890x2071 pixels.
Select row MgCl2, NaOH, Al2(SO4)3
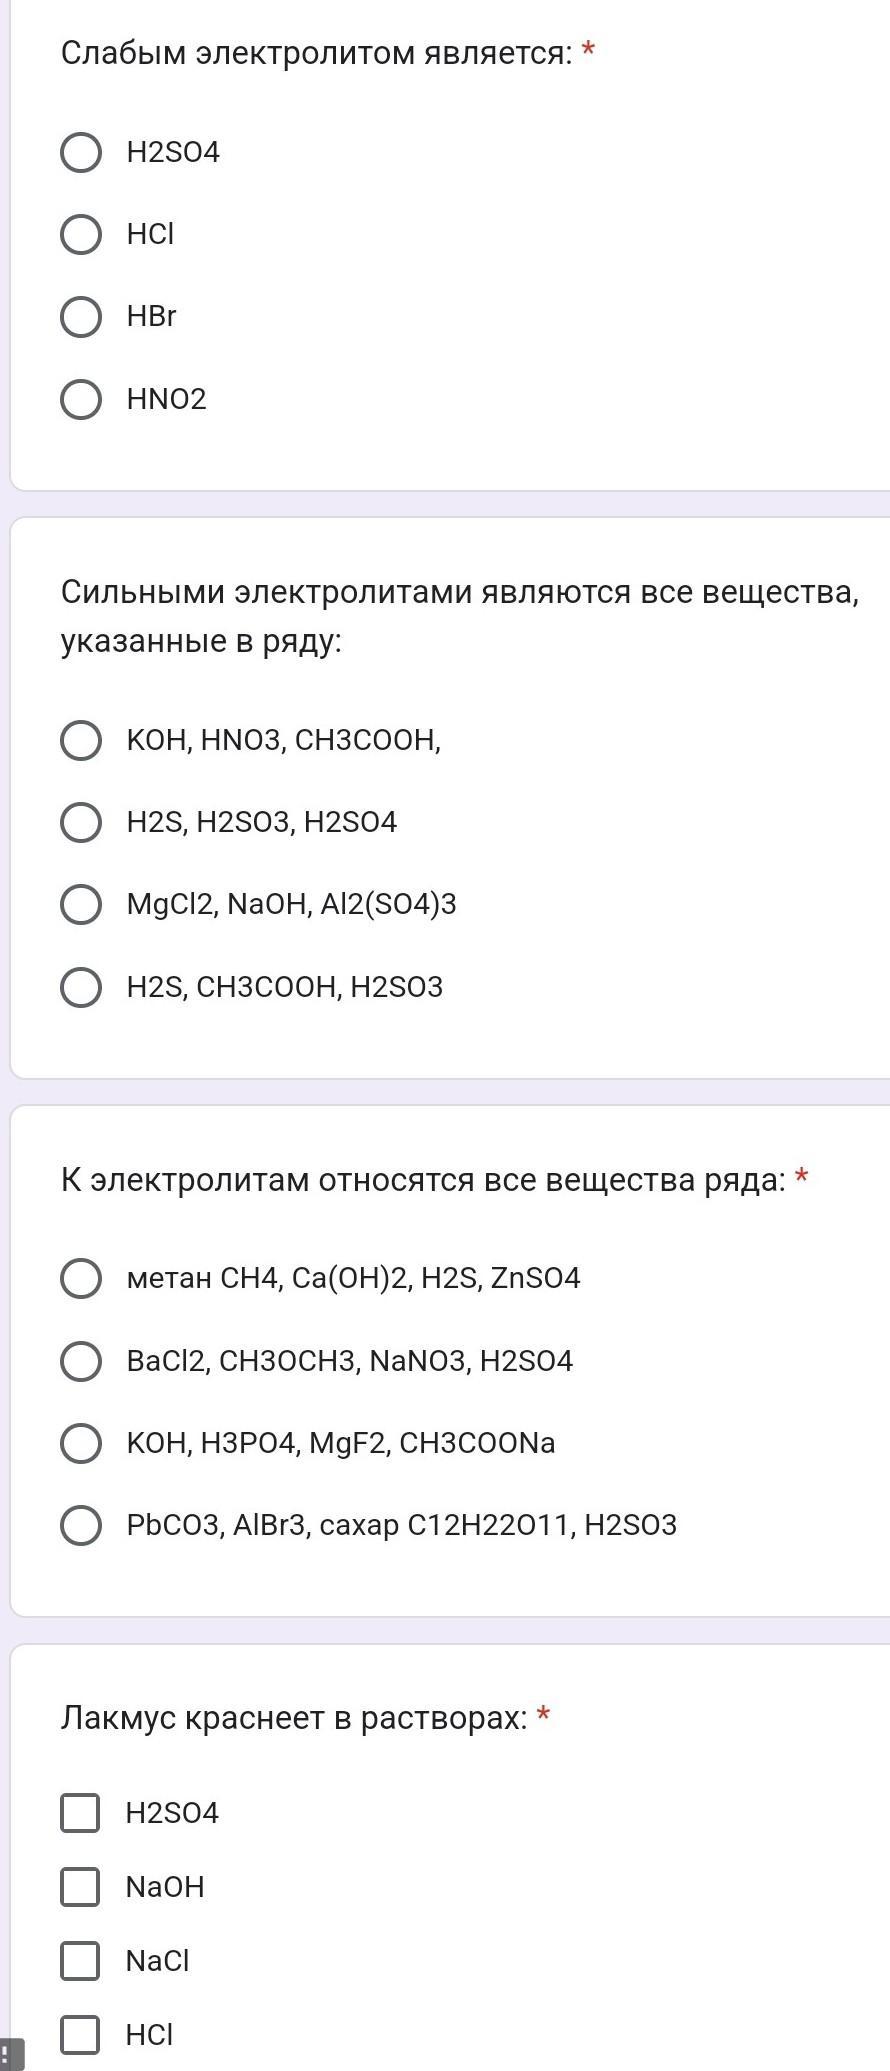[81, 904]
